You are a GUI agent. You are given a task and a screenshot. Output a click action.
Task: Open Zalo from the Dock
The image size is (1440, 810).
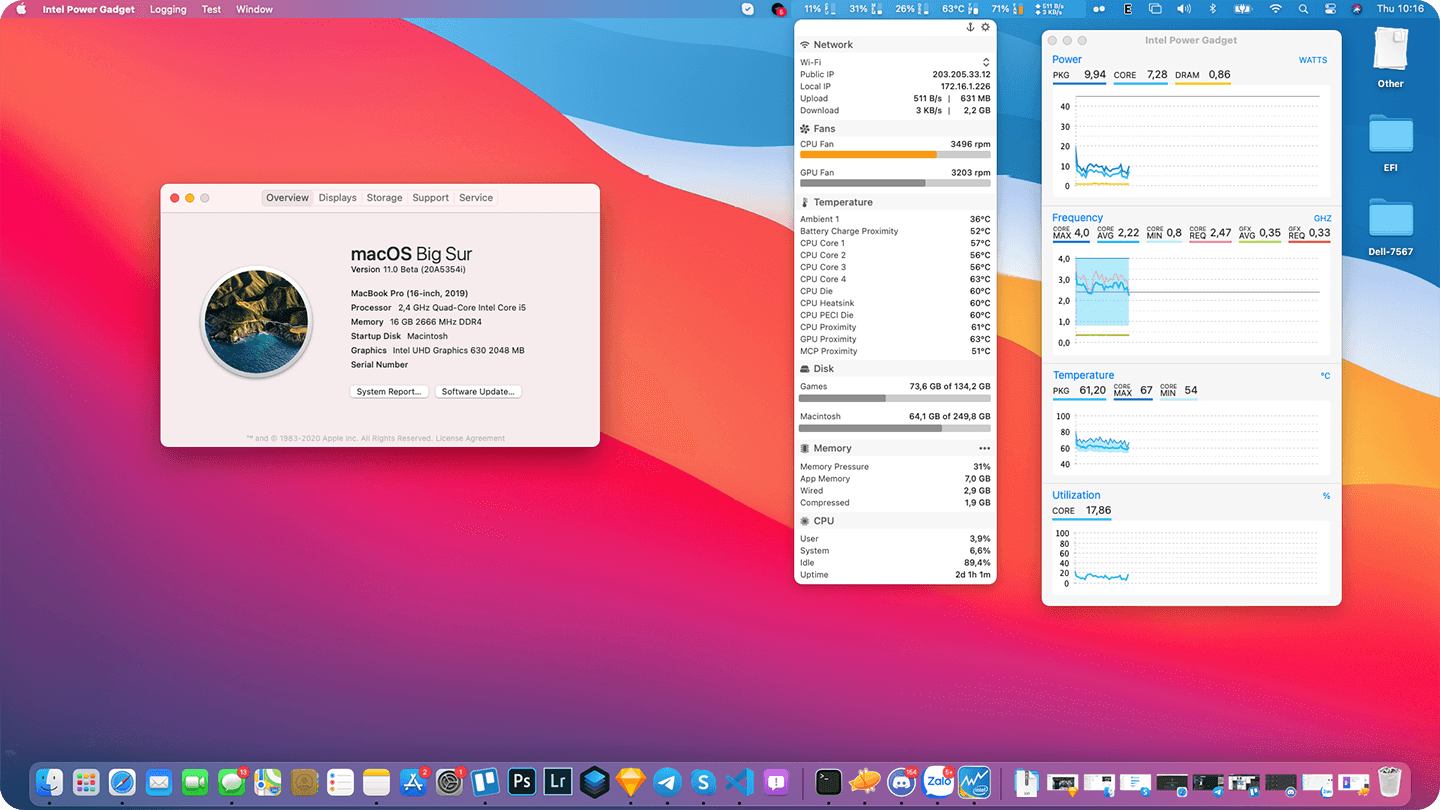[x=939, y=782]
